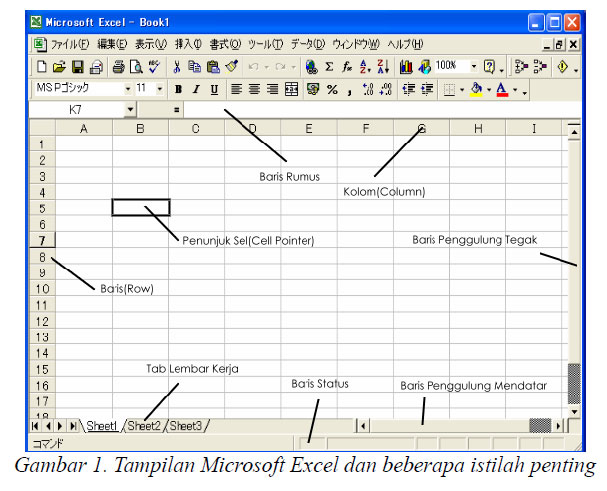
Task: Click the red Font Color A
Action: click(502, 89)
